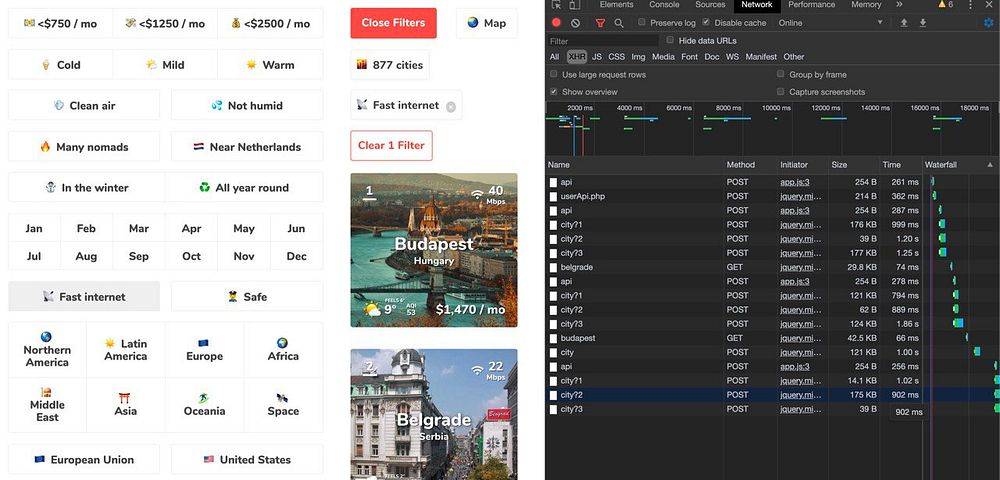Image resolution: width=1000 pixels, height=480 pixels.
Task: Choose the European Union filter
Action: coord(84,460)
